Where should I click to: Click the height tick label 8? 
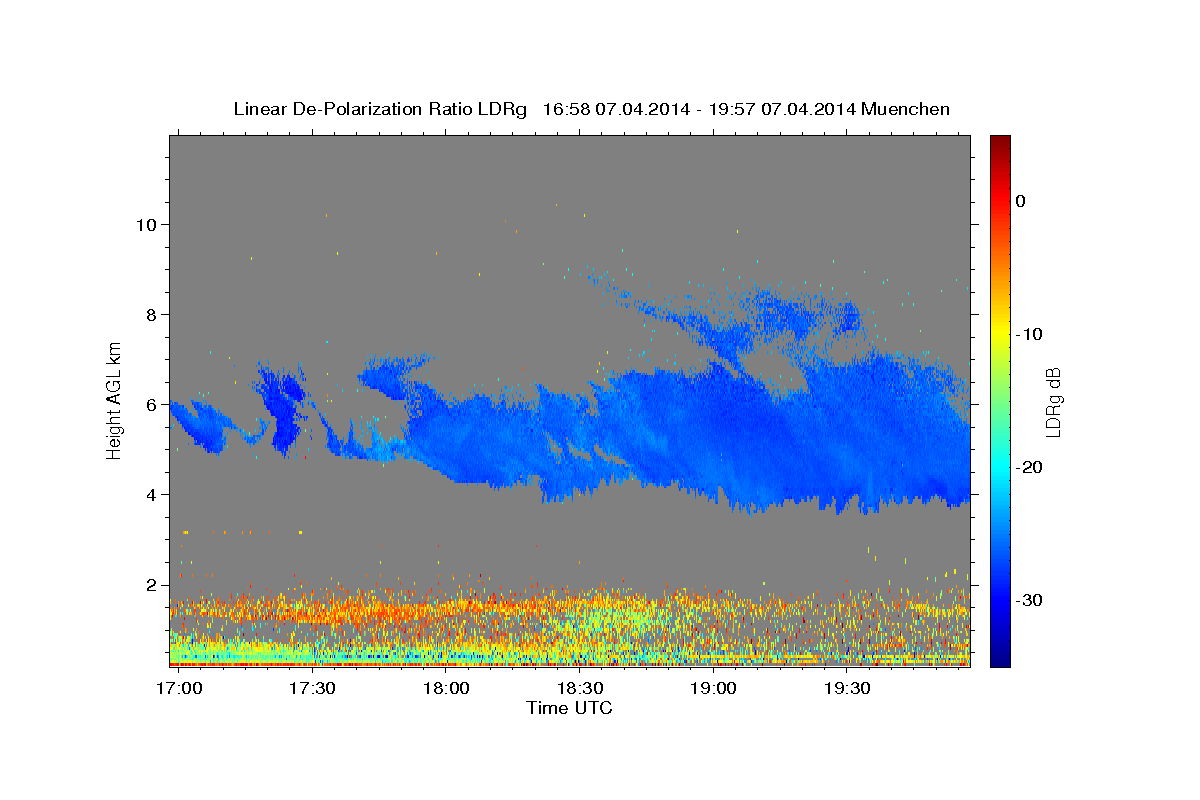point(151,314)
